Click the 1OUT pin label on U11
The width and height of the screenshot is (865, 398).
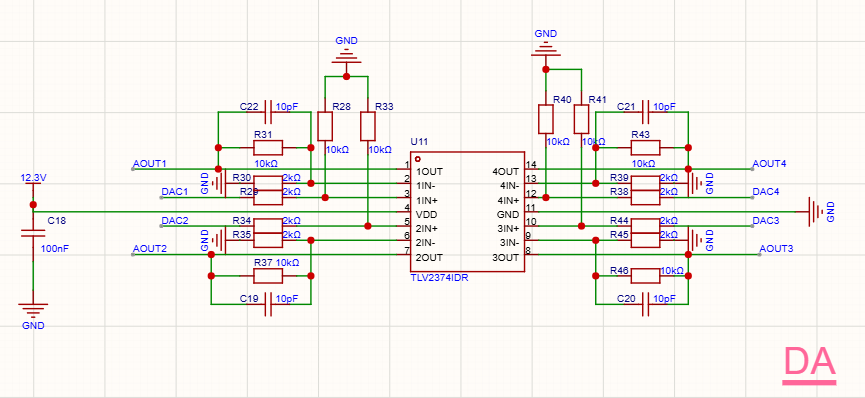(428, 171)
